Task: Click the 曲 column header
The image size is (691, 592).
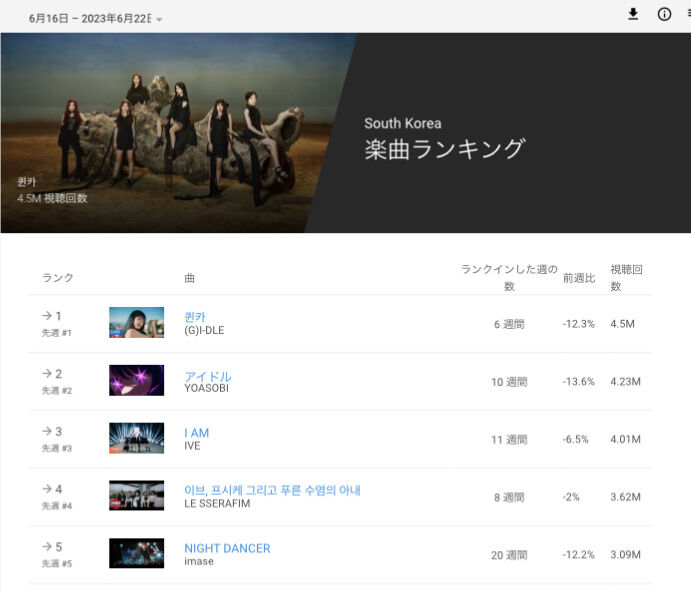Action: coord(189,278)
